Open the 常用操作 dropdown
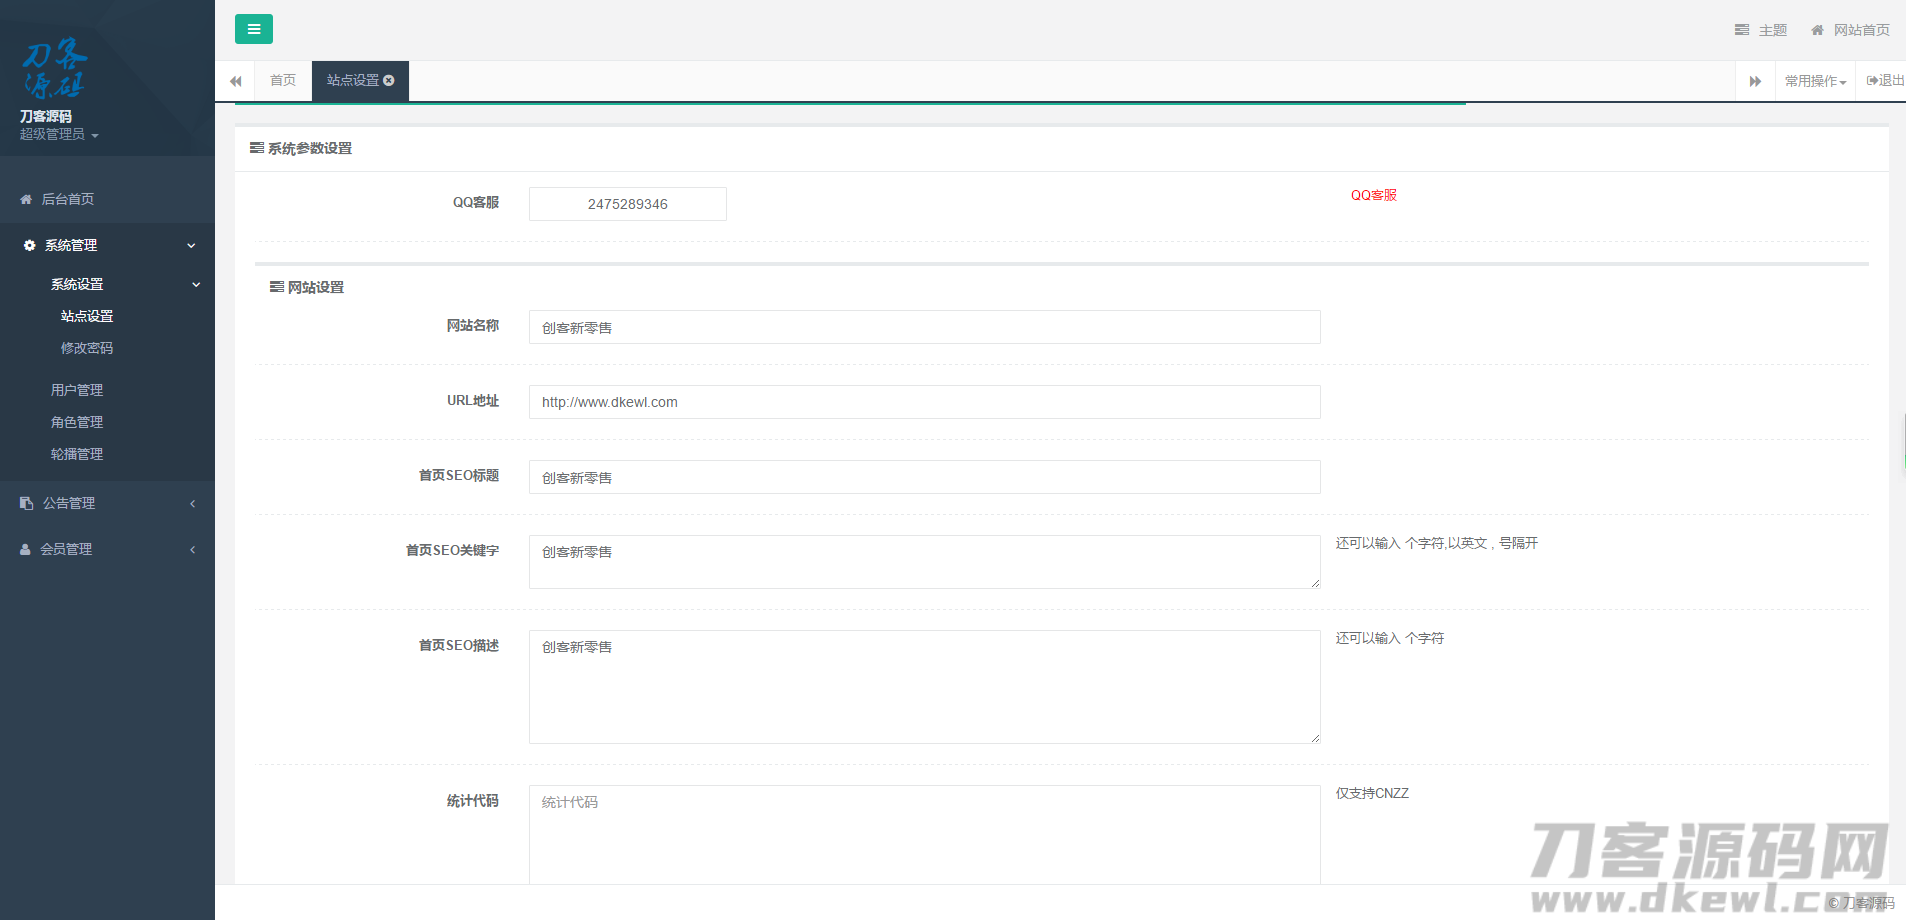1906x920 pixels. pos(1813,80)
